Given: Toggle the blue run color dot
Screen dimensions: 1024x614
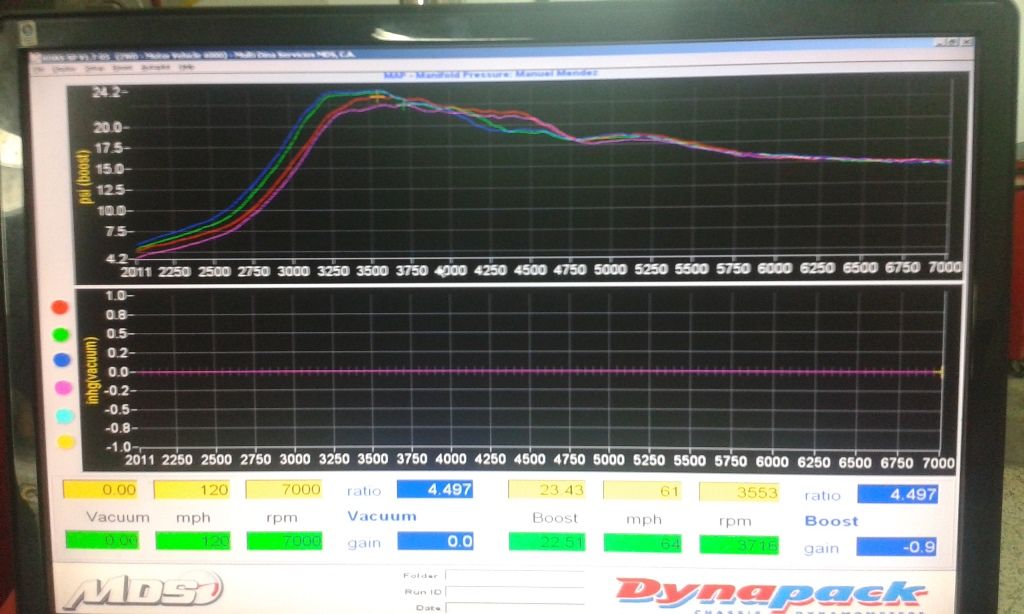Looking at the screenshot, I should tap(62, 361).
